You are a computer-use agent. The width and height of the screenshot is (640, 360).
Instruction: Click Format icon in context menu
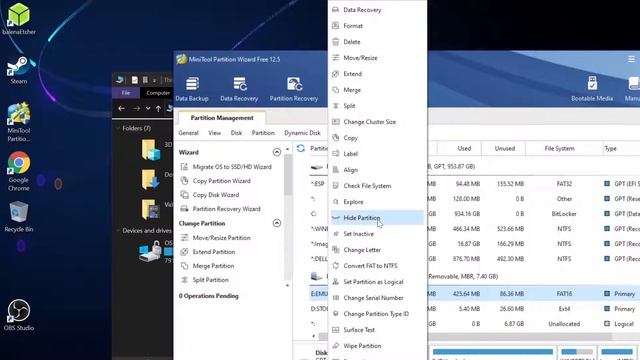click(336, 26)
